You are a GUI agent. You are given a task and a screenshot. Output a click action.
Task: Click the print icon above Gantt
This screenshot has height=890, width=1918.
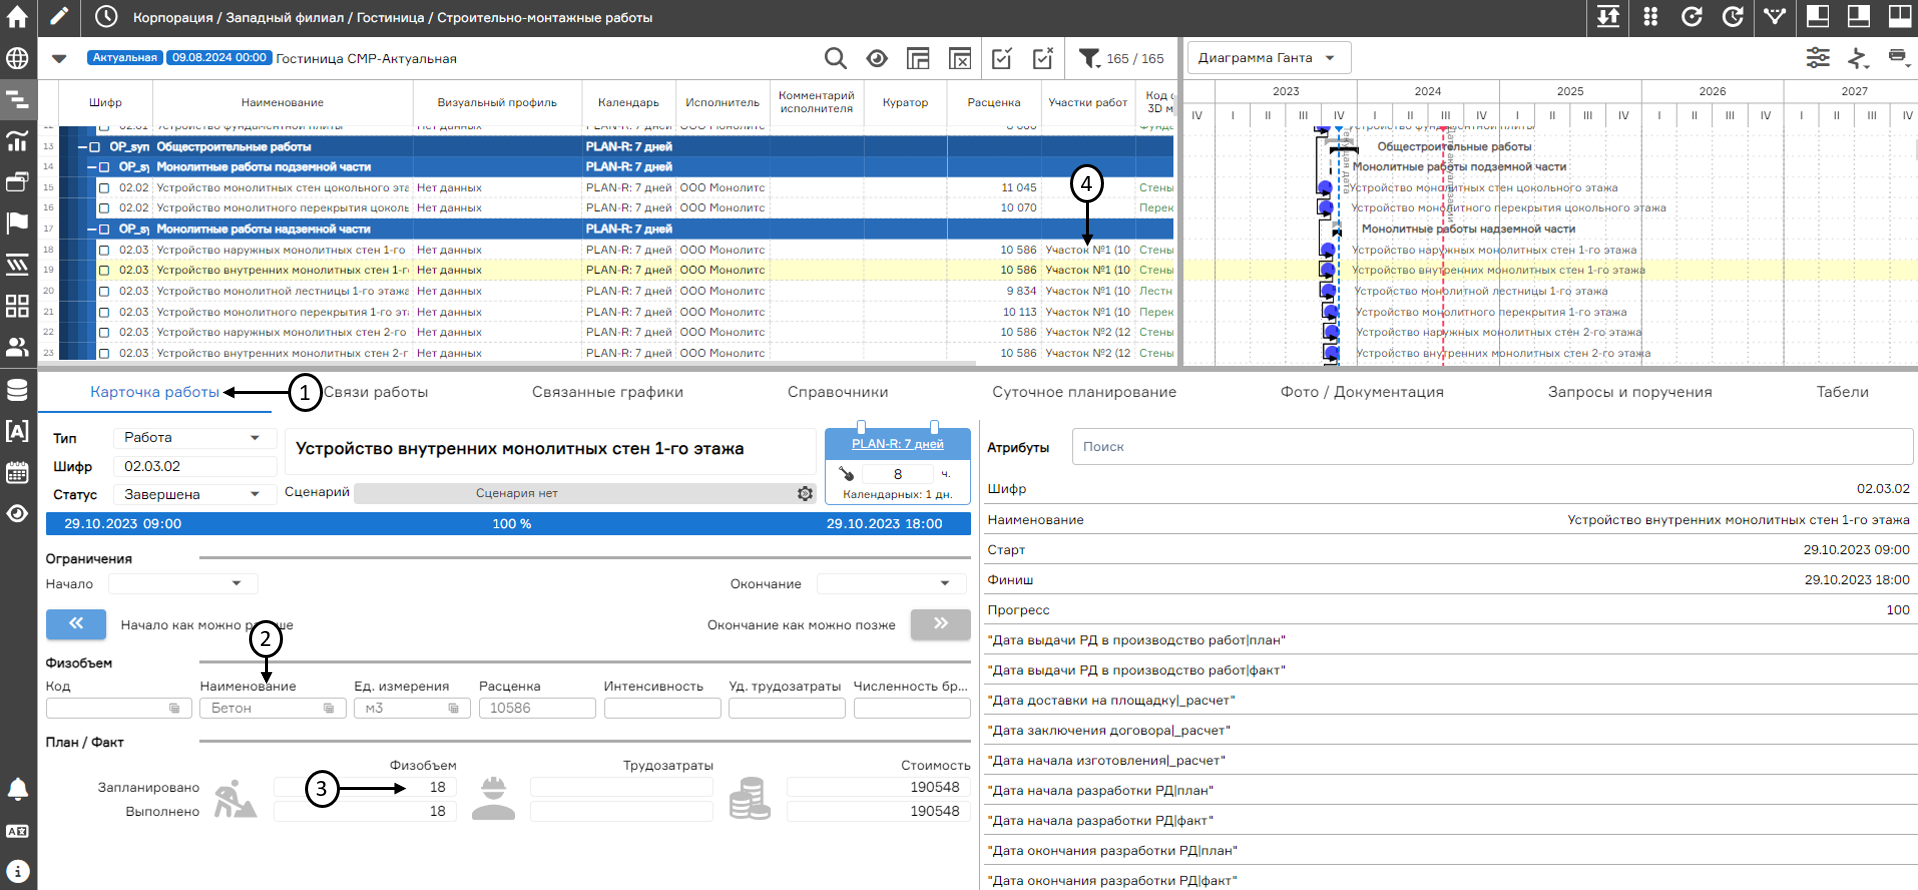[1897, 57]
